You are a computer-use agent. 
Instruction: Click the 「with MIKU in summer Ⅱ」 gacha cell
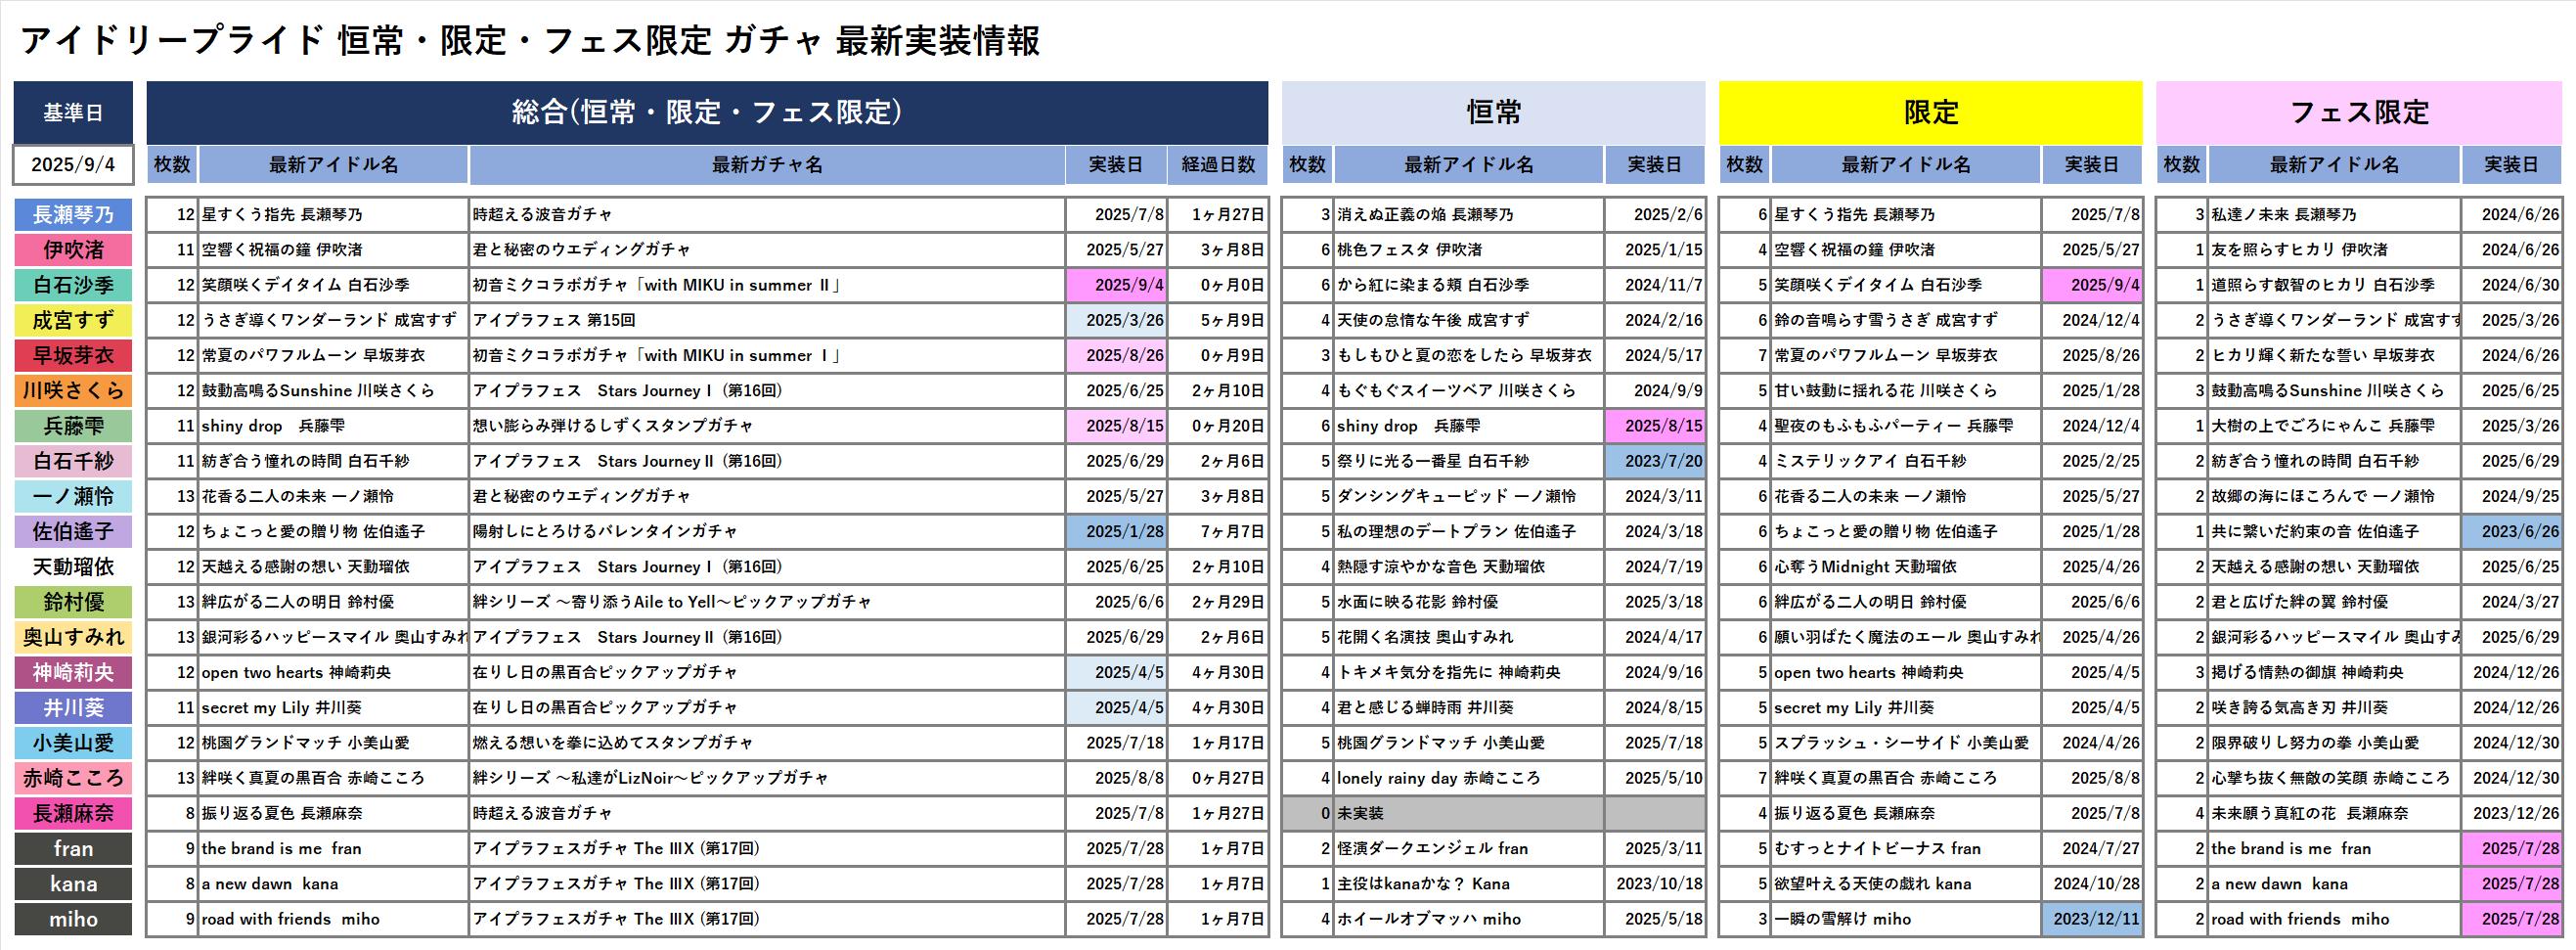pos(766,286)
